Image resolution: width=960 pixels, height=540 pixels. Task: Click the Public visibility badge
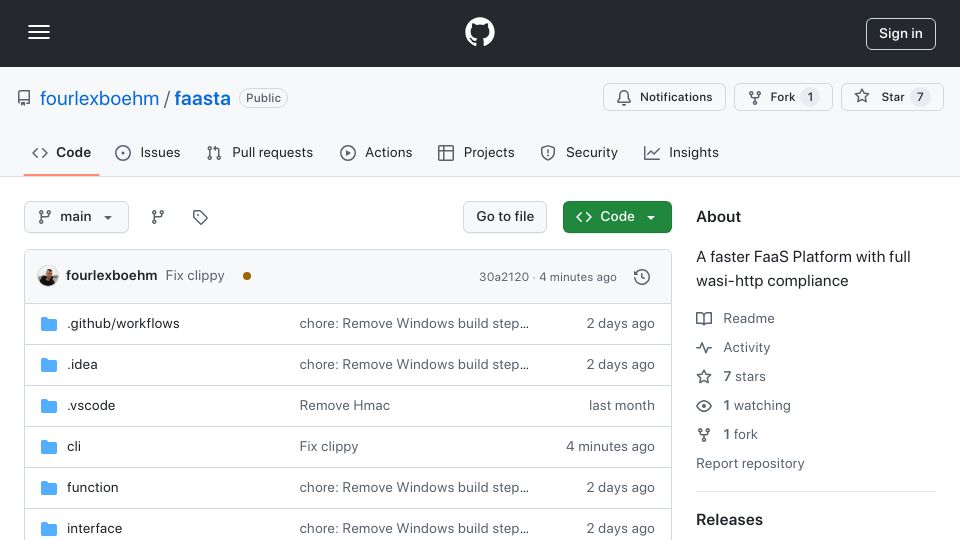[x=263, y=98]
